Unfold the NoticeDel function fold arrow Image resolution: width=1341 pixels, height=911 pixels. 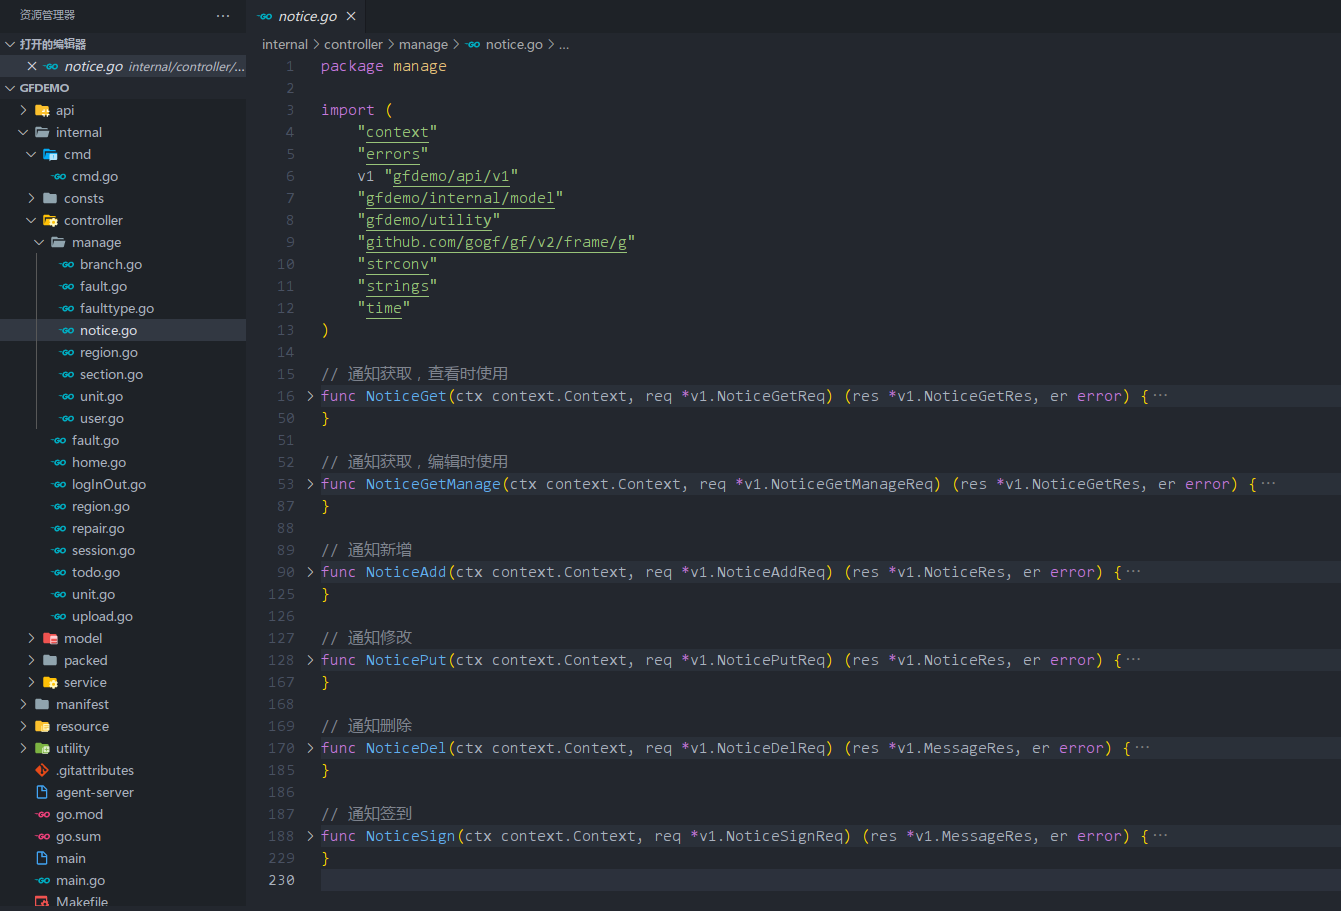click(310, 748)
